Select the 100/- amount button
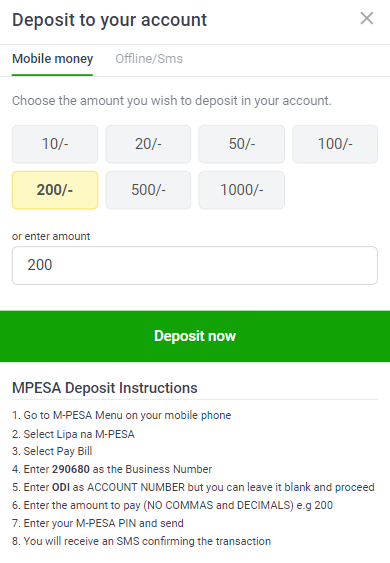 click(x=335, y=144)
